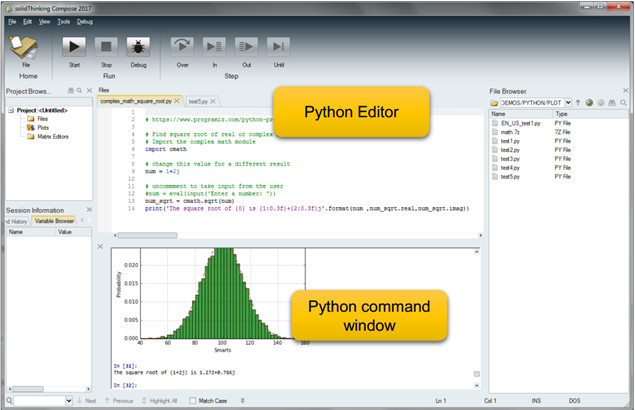This screenshot has height=410, width=635.
Task: Open the find search box dropdown
Action: tap(67, 400)
